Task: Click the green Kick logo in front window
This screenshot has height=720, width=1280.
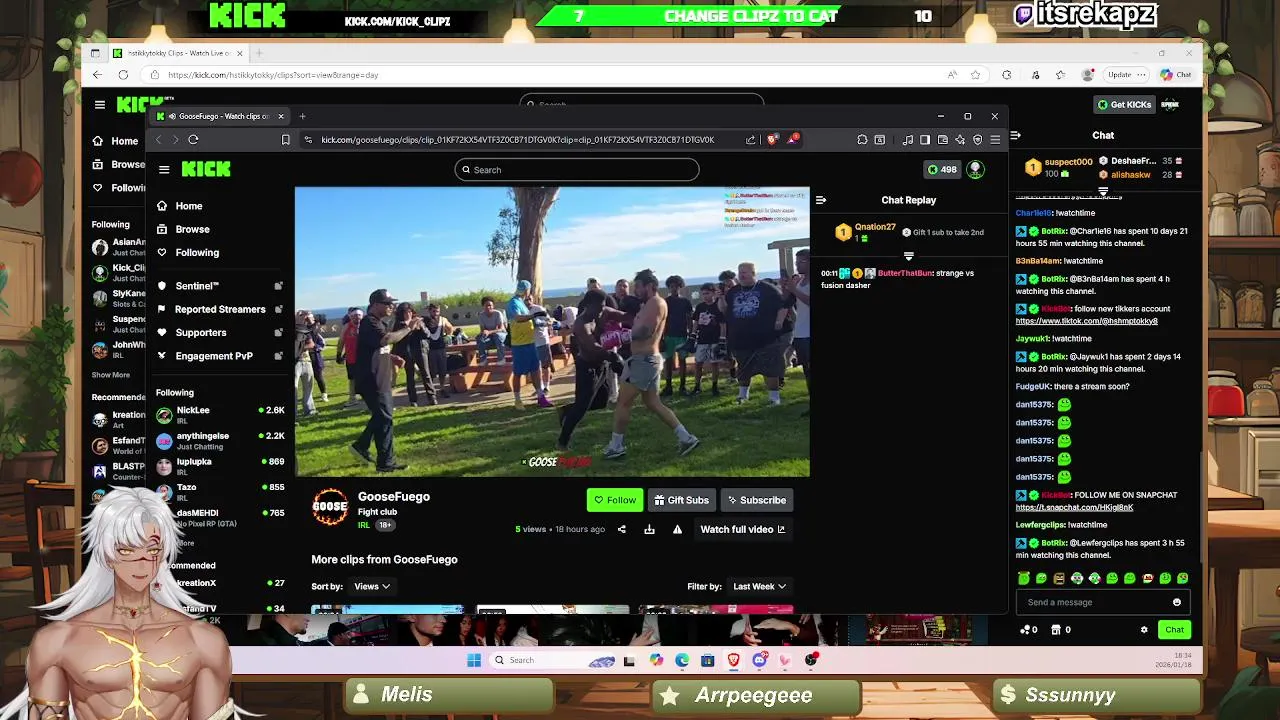Action: [x=206, y=170]
